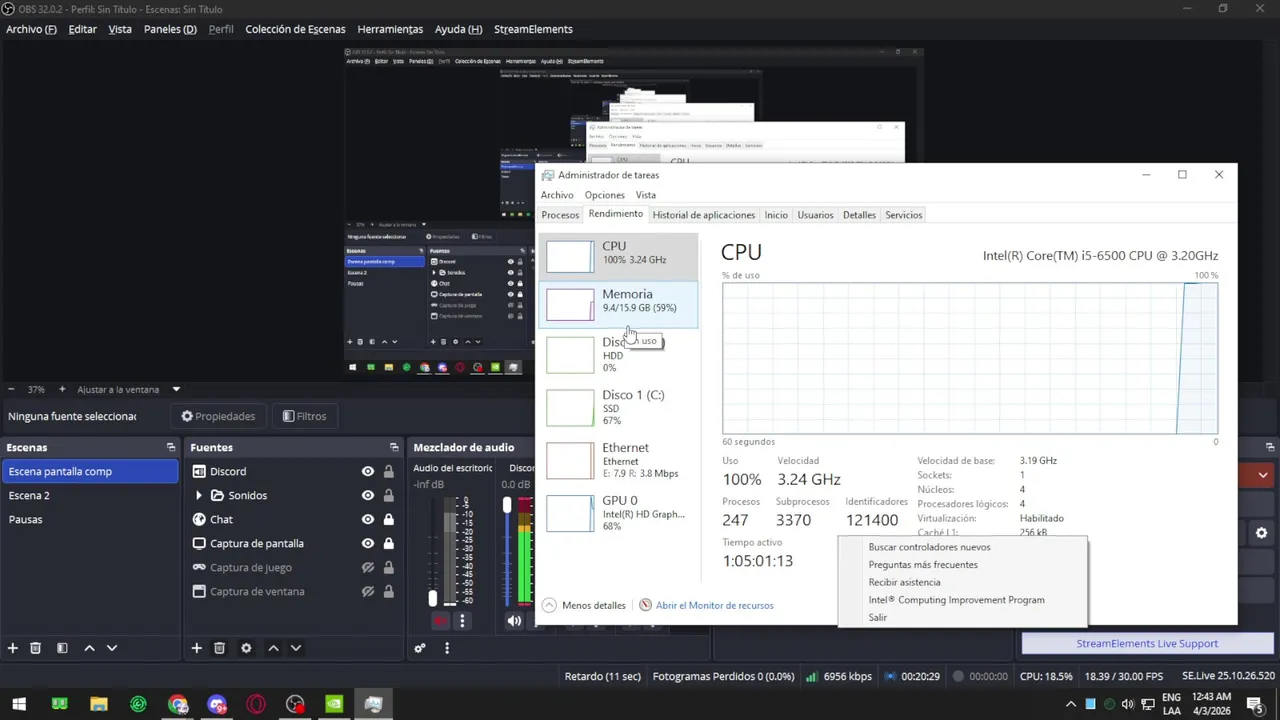Open OBS Studio taskbar icon
The width and height of the screenshot is (1280, 720).
coord(295,704)
